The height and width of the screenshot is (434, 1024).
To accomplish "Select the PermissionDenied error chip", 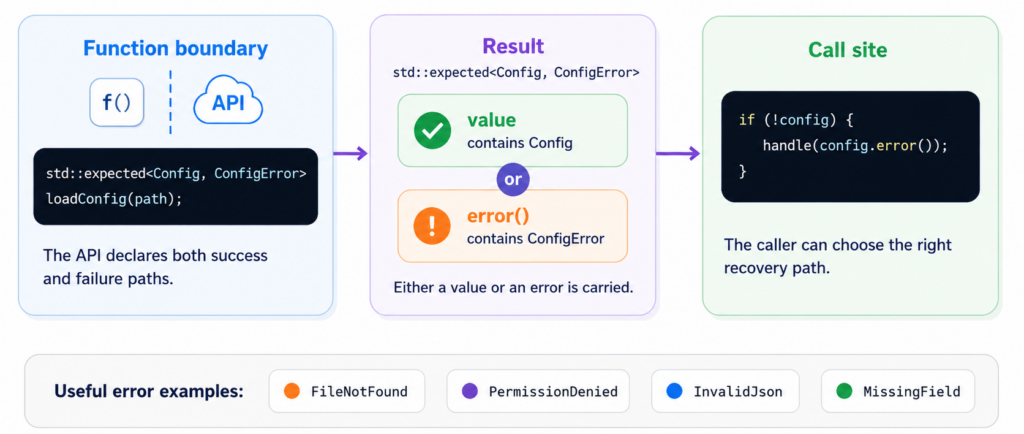I will [x=538, y=391].
